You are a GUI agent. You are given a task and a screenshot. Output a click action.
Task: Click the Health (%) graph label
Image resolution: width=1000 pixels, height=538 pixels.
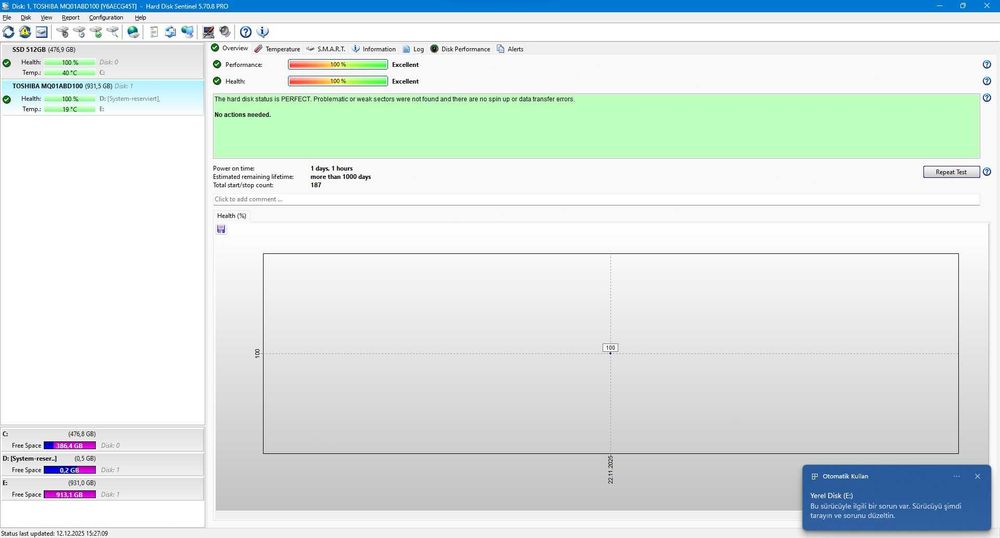tap(232, 216)
